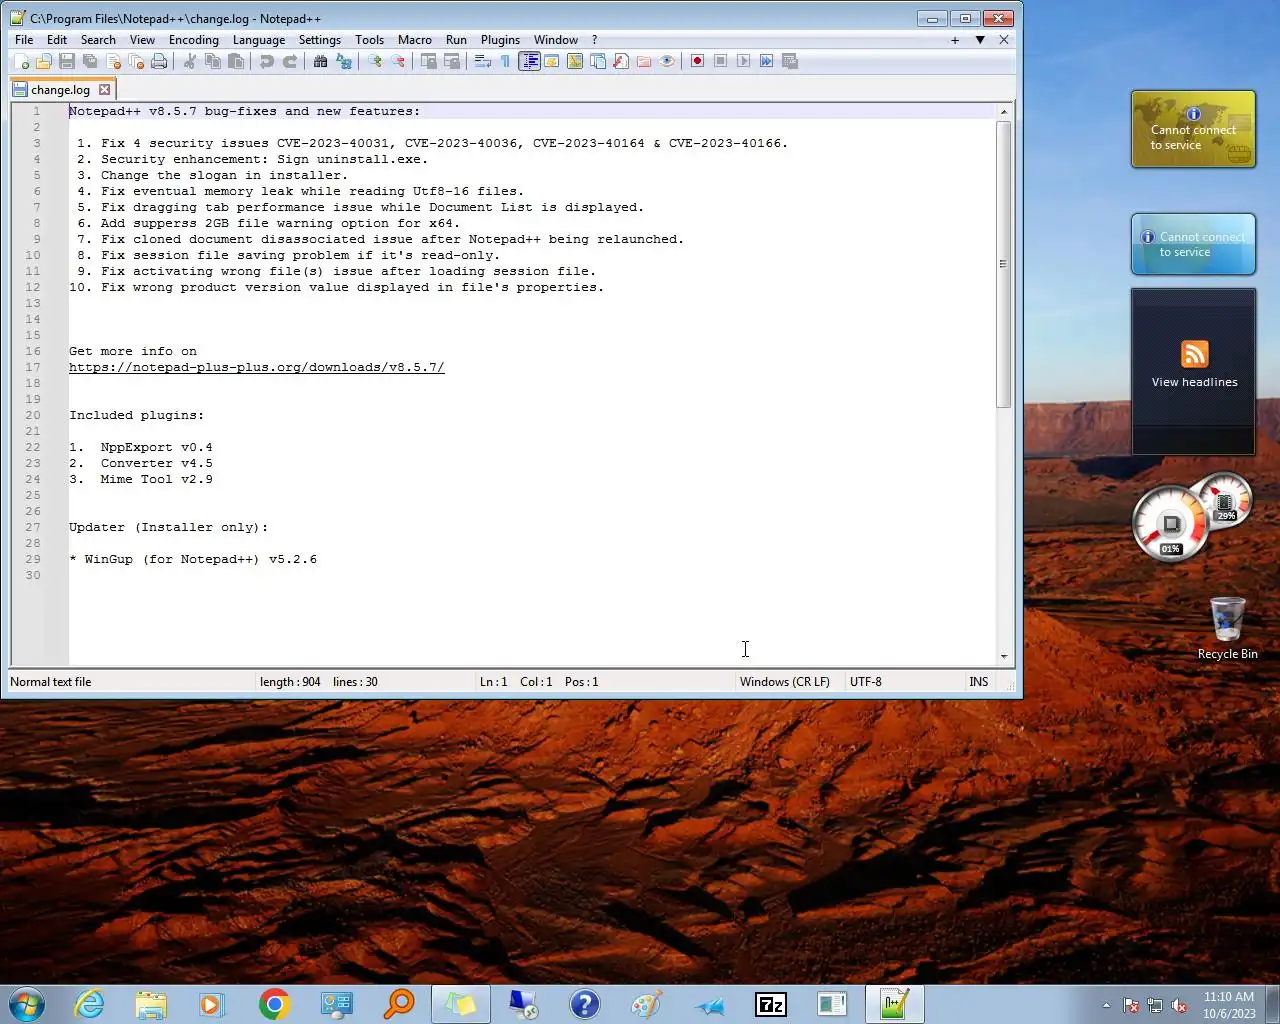Screen dimensions: 1280x1024
Task: Open Folder as Workspace icon
Action: point(644,61)
